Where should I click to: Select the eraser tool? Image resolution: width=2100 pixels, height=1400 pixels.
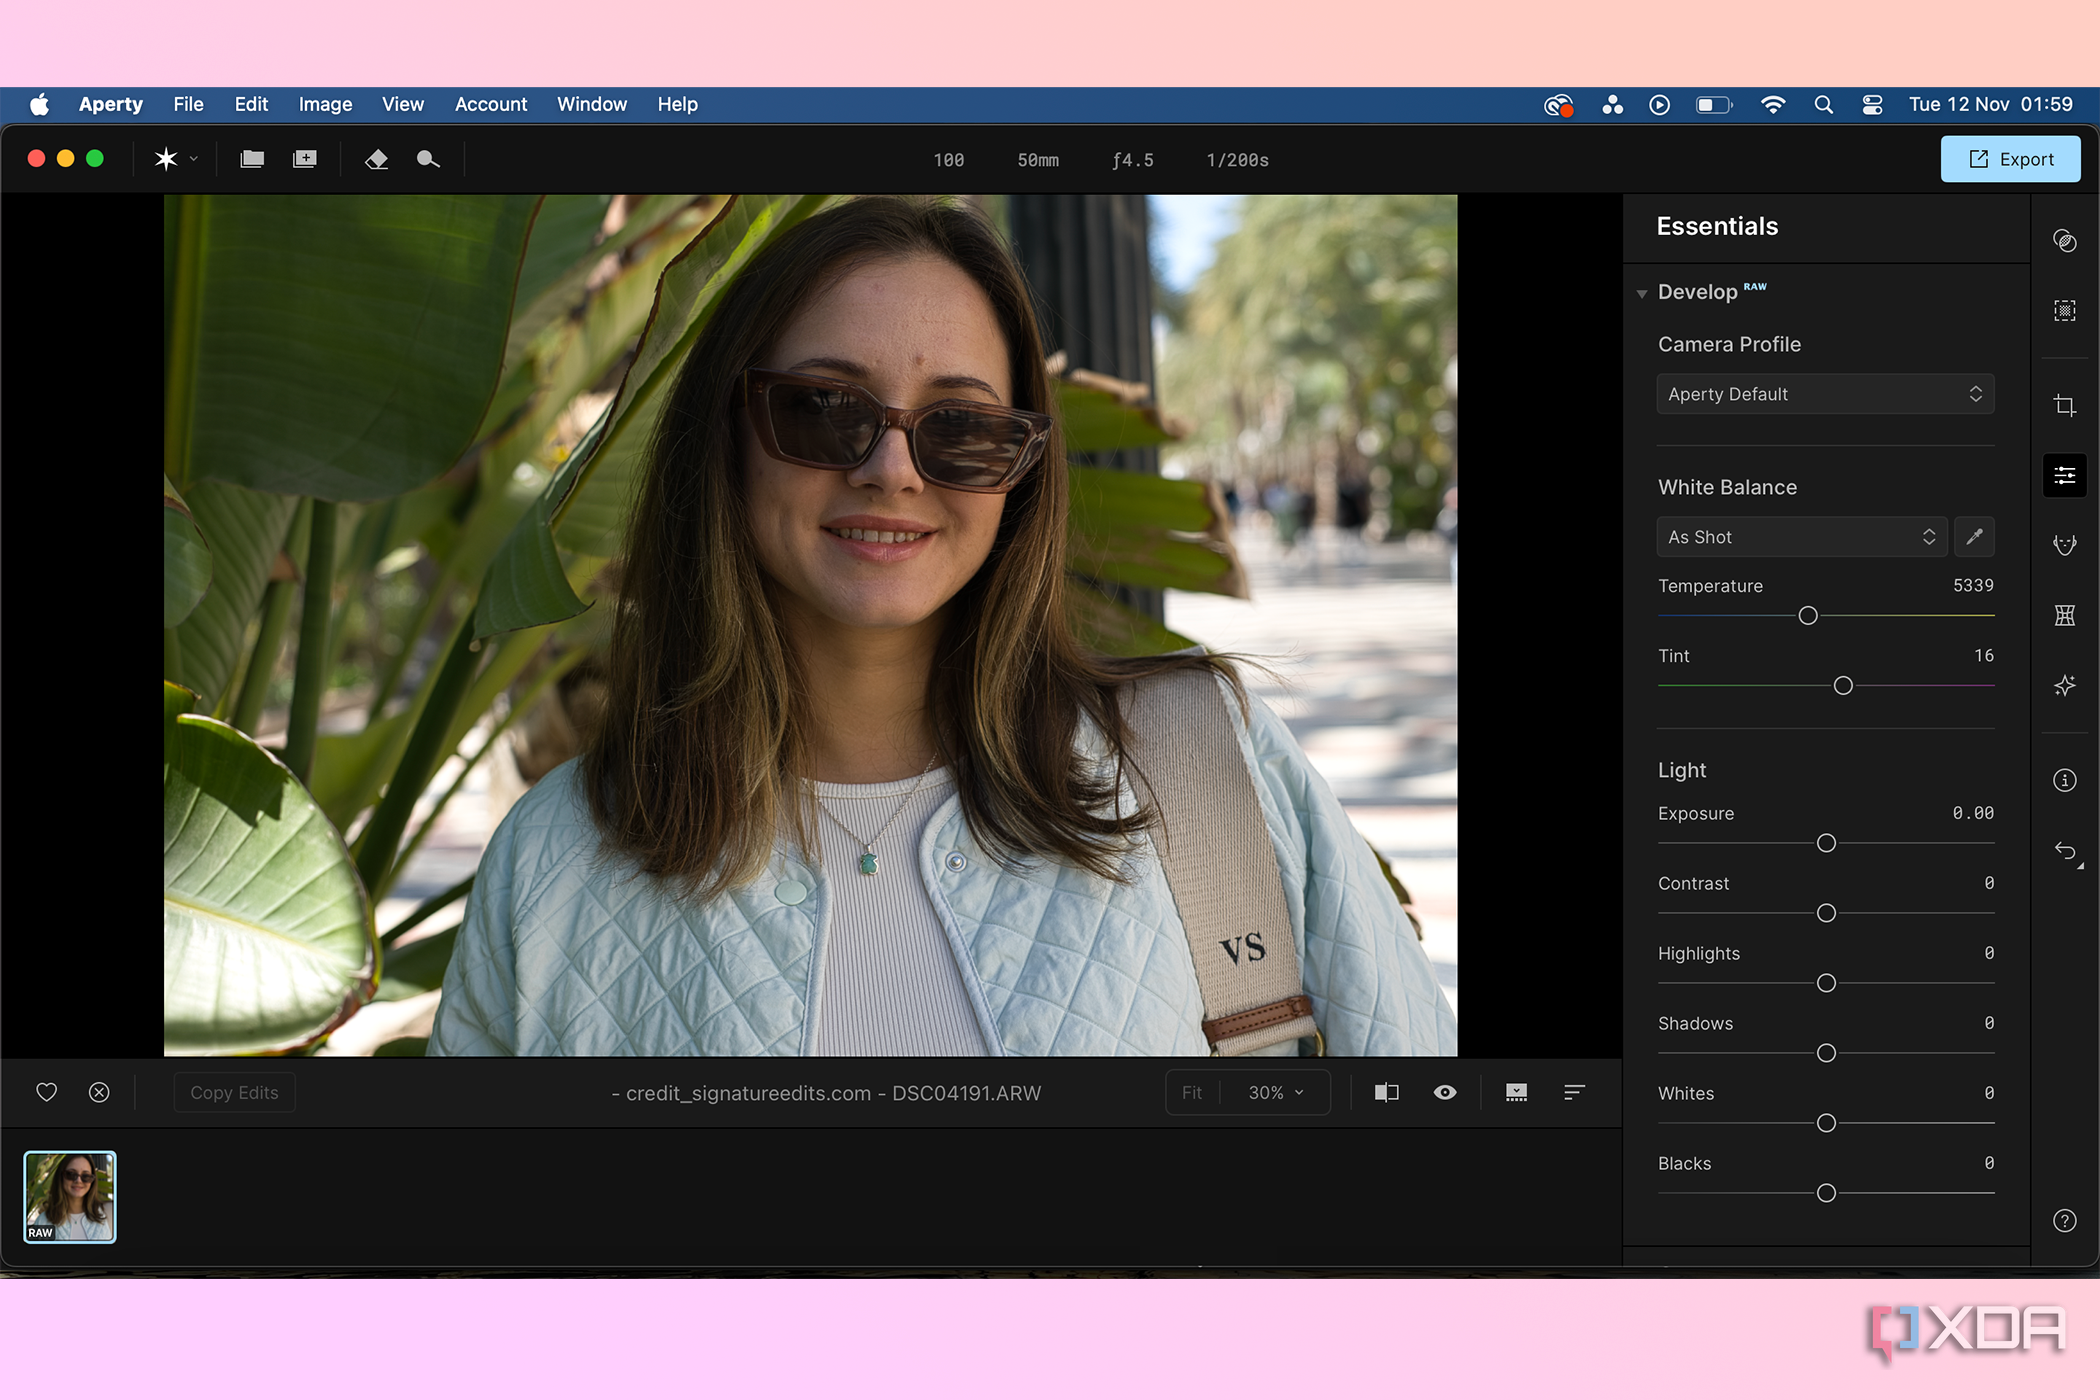coord(376,159)
